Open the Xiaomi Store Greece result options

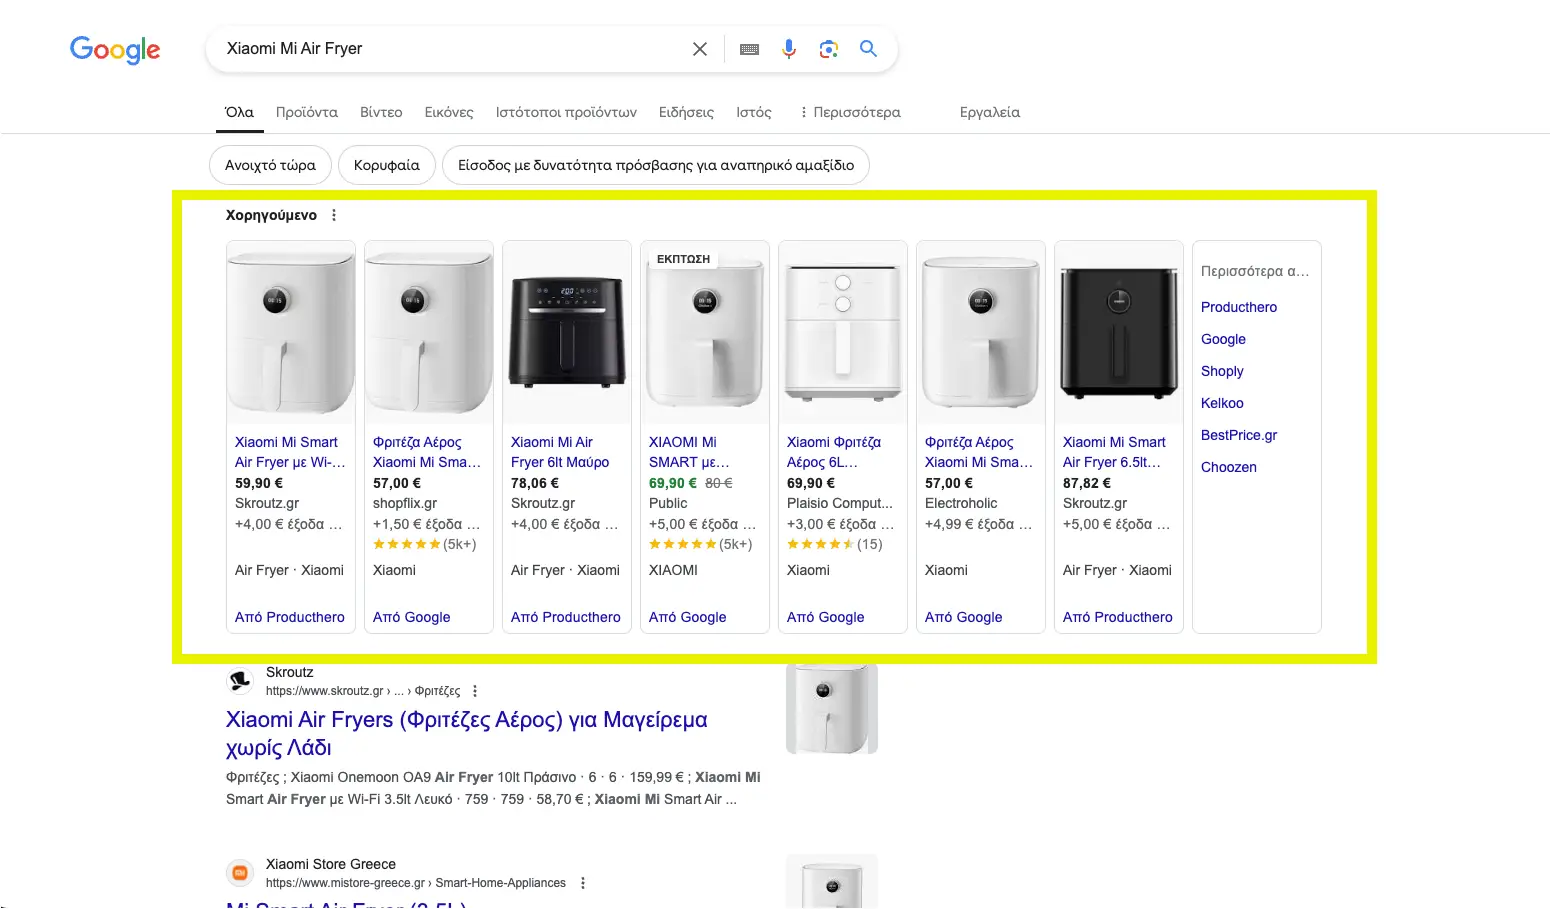pyautogui.click(x=583, y=883)
